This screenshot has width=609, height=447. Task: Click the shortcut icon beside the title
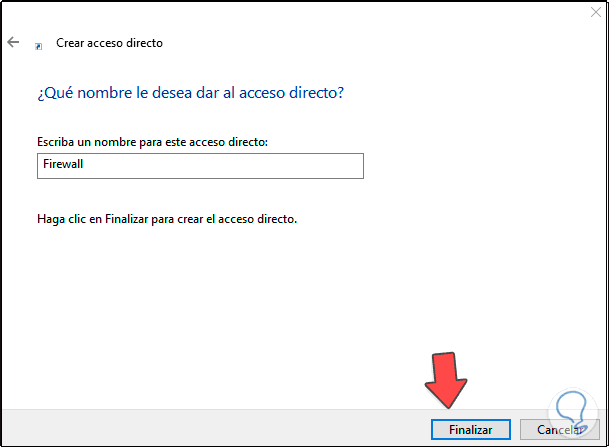click(x=39, y=45)
